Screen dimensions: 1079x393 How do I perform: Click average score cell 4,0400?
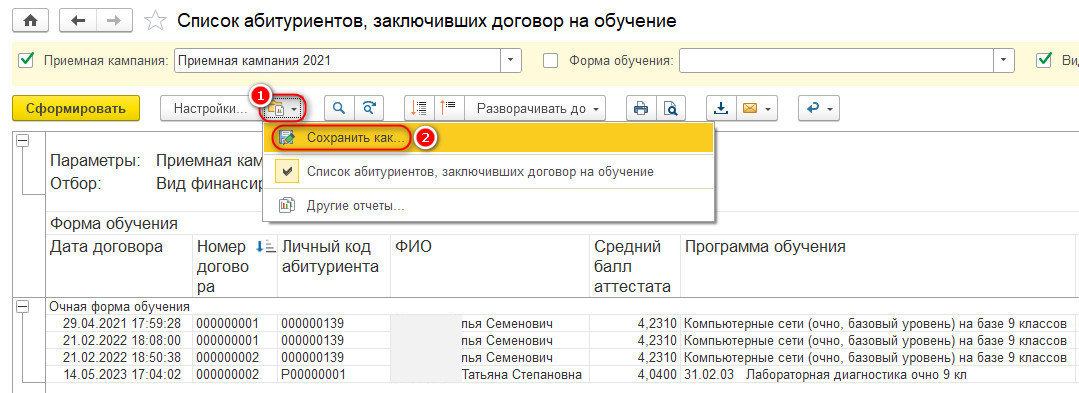(x=635, y=374)
